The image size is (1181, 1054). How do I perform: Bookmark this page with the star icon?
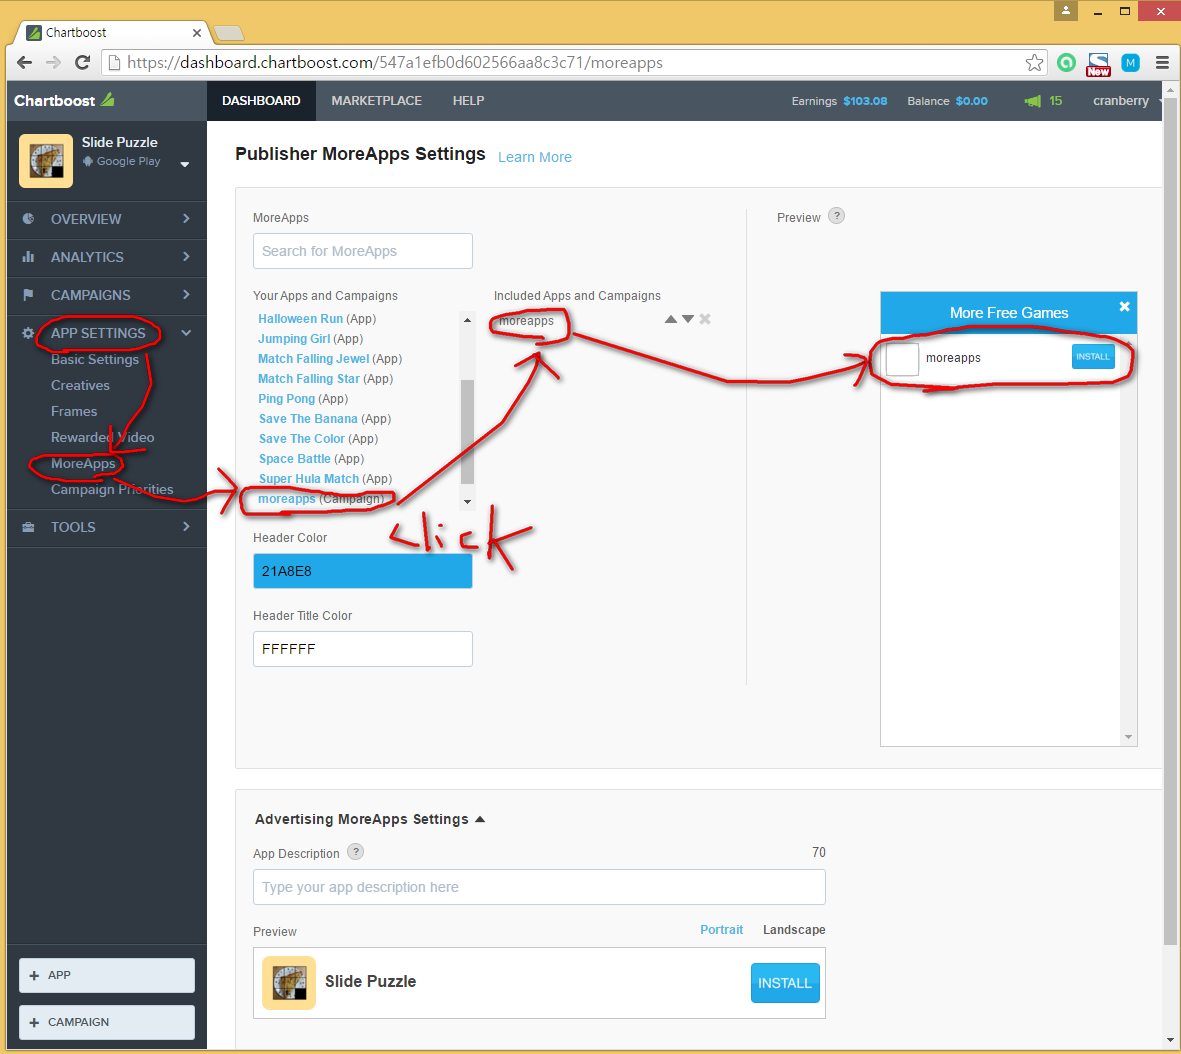tap(1034, 63)
